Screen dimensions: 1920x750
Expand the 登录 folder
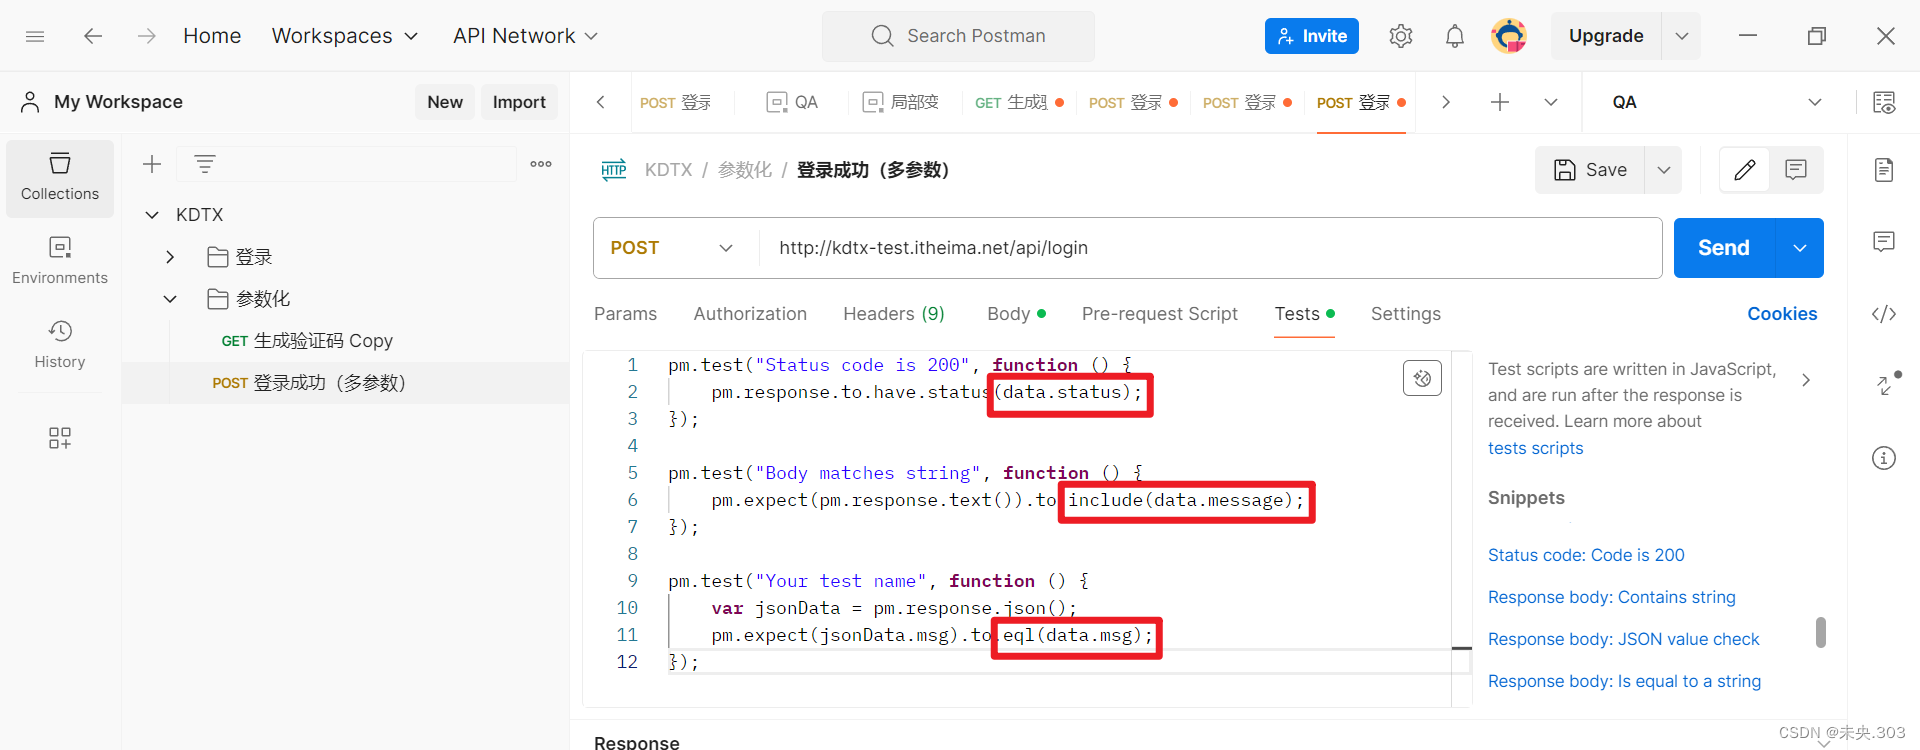pyautogui.click(x=170, y=257)
